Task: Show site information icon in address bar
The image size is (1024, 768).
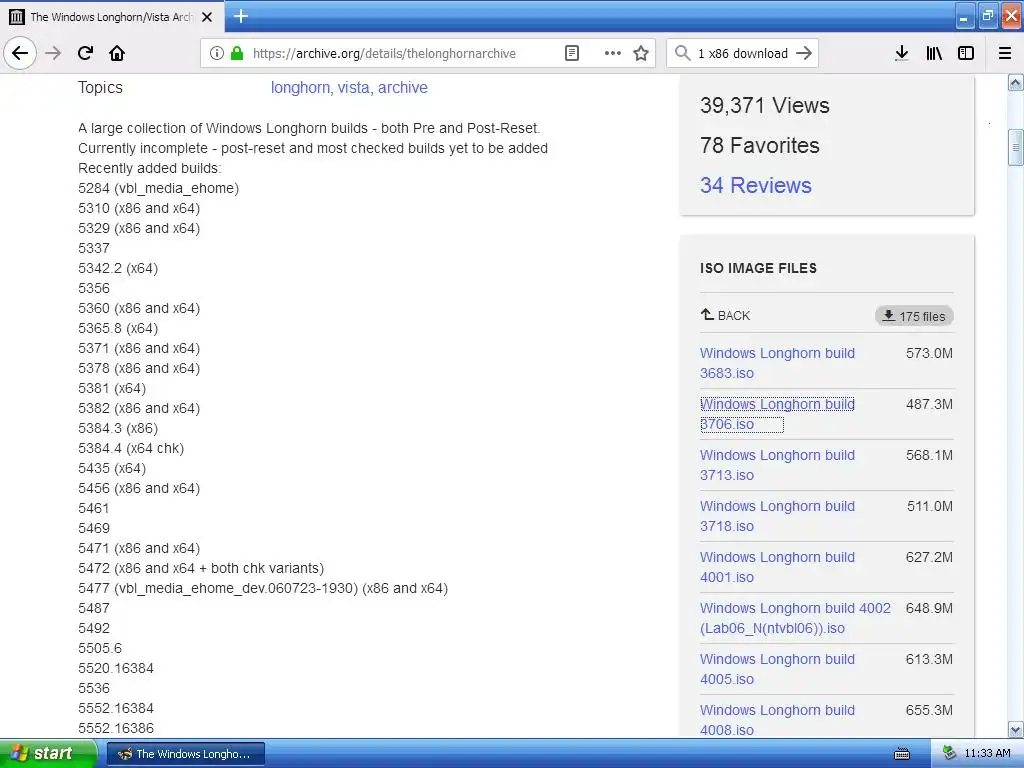Action: (x=216, y=53)
